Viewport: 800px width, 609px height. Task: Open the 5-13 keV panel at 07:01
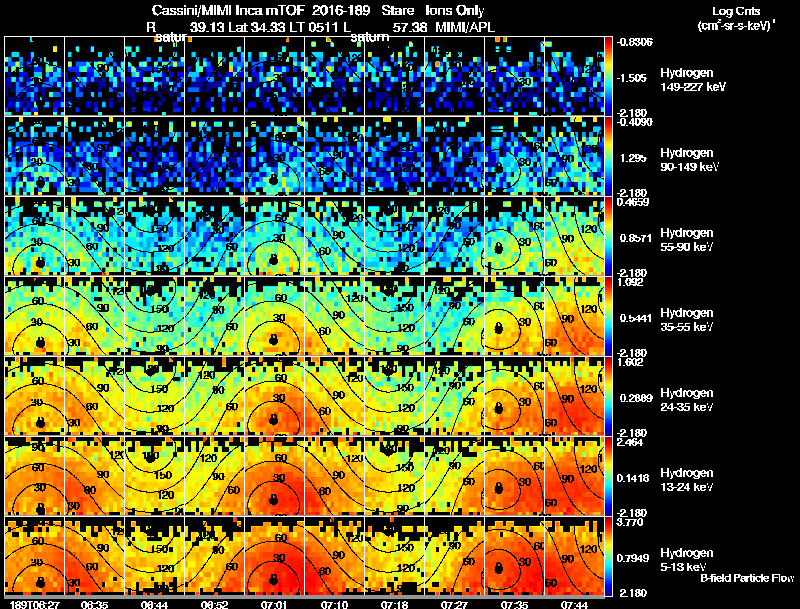pyautogui.click(x=274, y=556)
